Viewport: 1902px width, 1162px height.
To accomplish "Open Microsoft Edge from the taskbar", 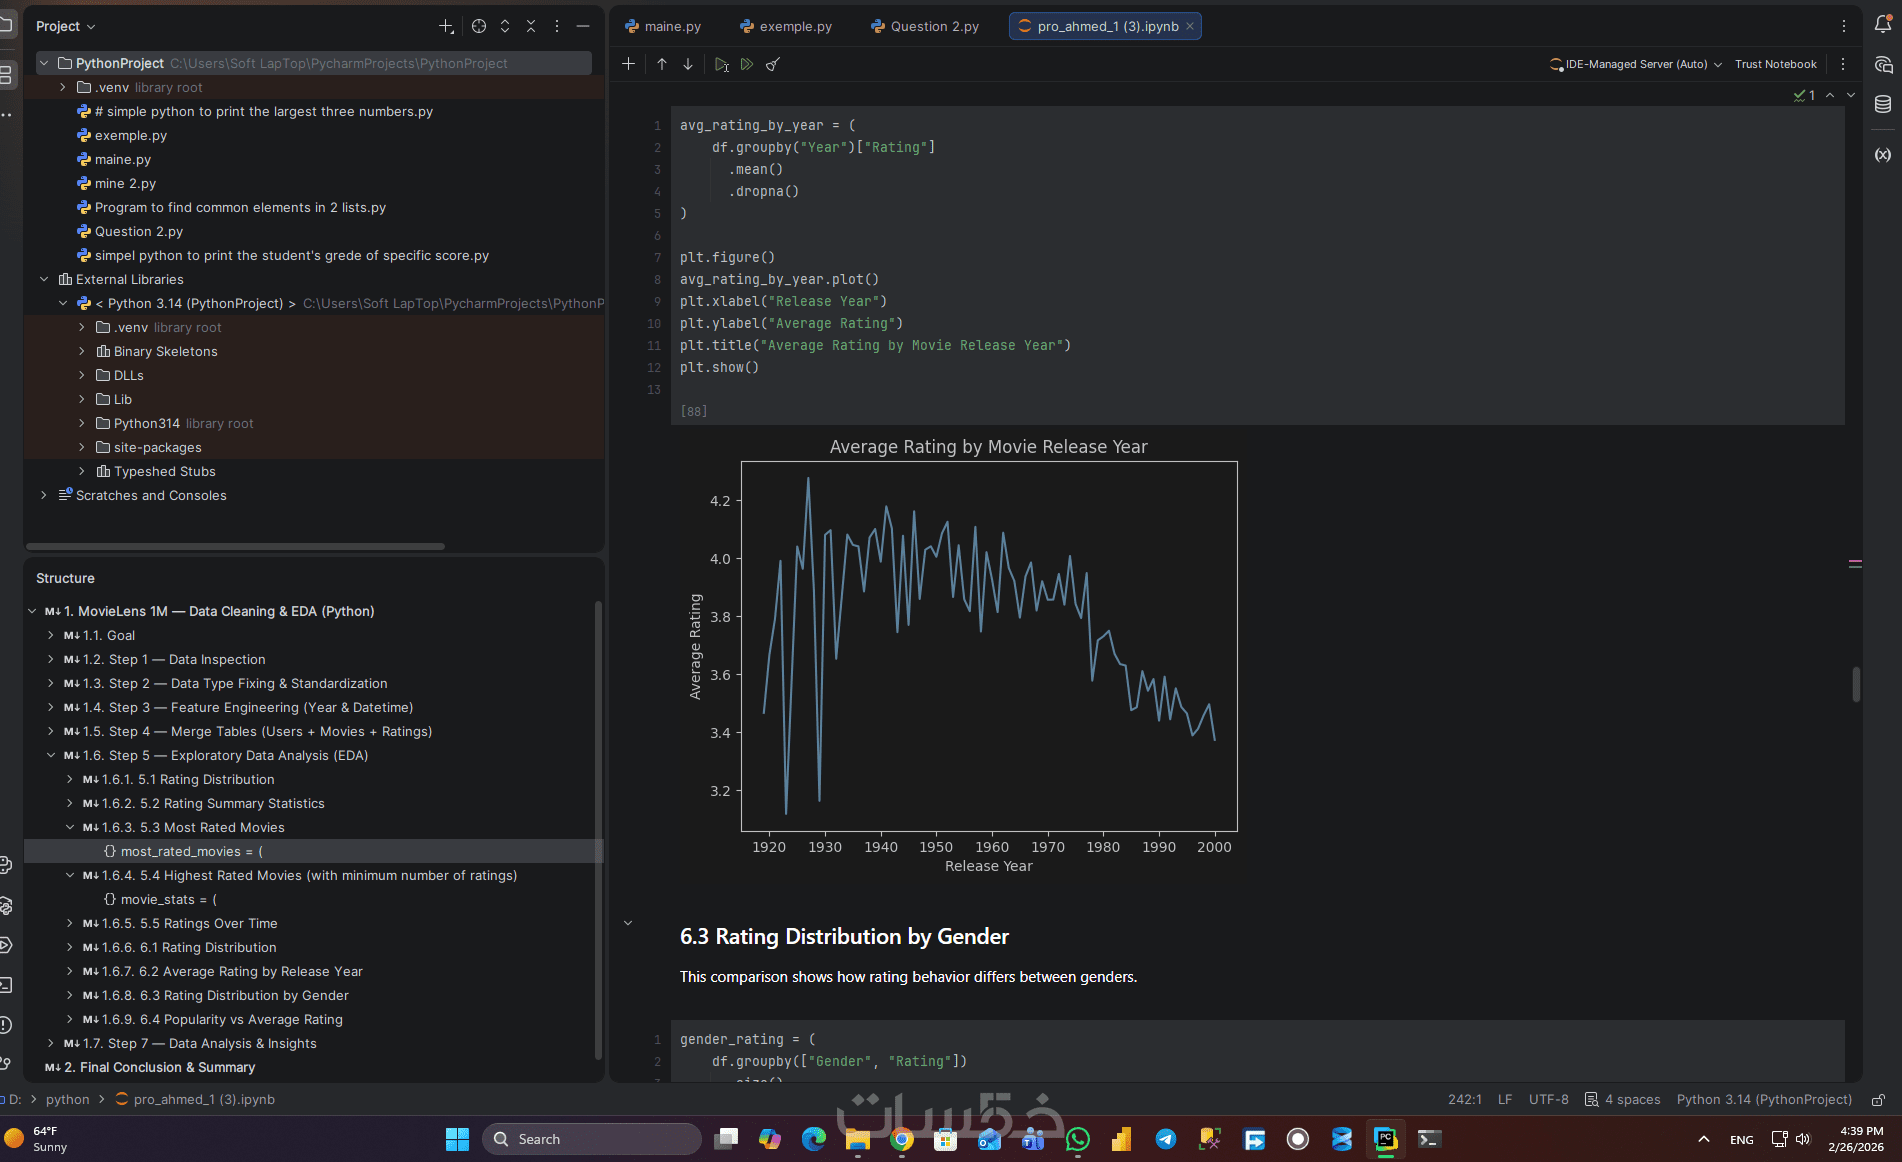I will [x=814, y=1139].
